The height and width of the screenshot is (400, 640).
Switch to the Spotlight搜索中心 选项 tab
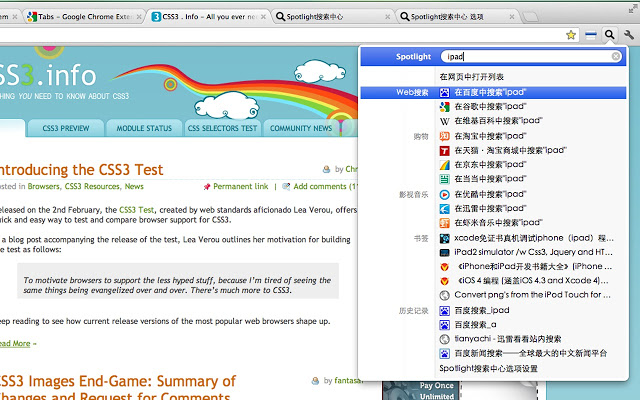coord(457,17)
